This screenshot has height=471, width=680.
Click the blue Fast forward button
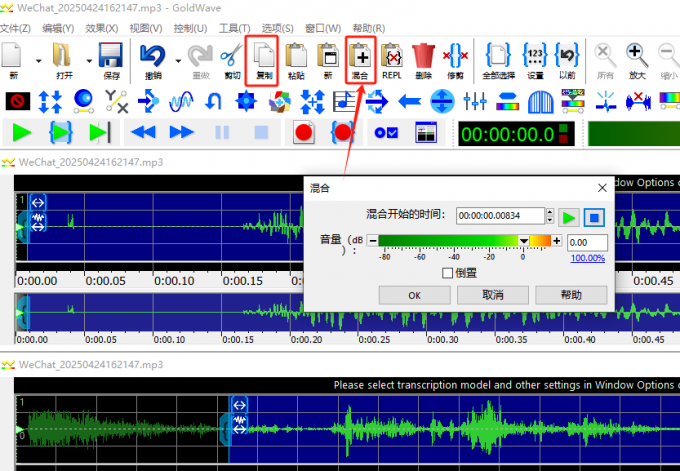tap(182, 132)
